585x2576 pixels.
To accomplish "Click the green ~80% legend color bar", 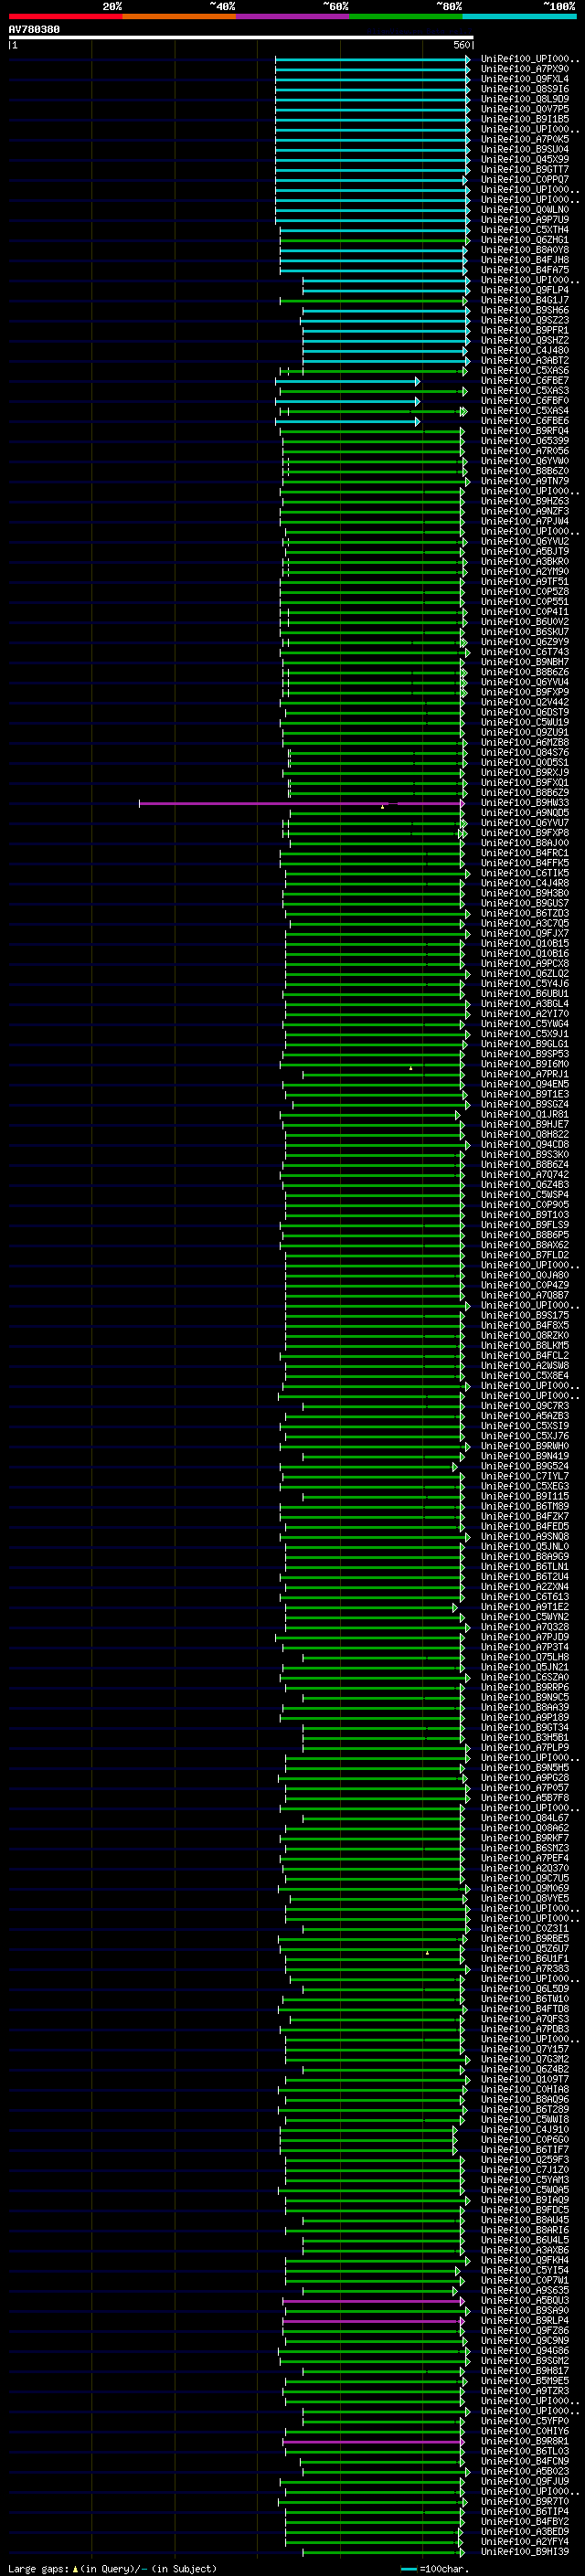I will [406, 16].
